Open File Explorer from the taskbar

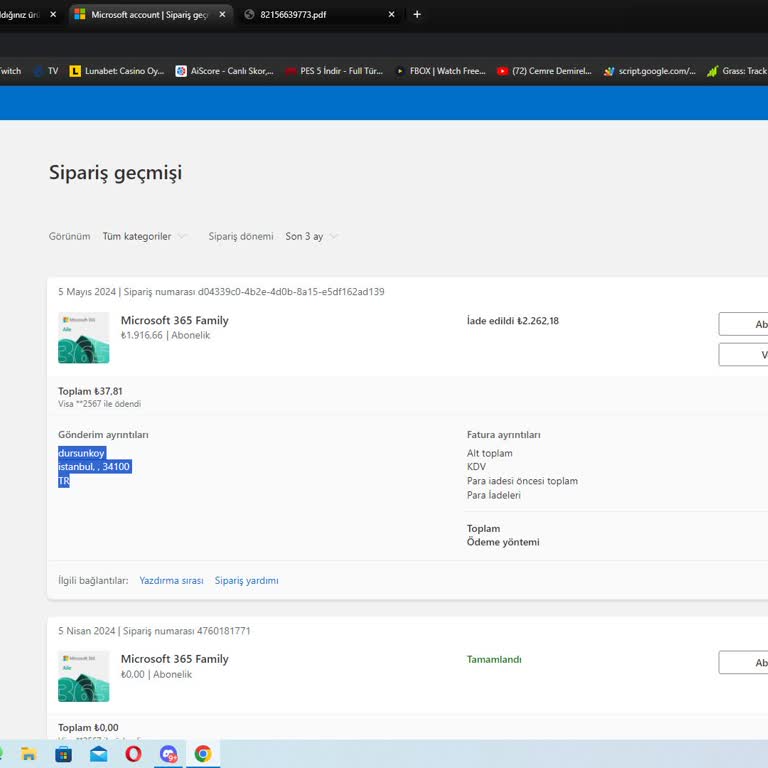[x=29, y=754]
